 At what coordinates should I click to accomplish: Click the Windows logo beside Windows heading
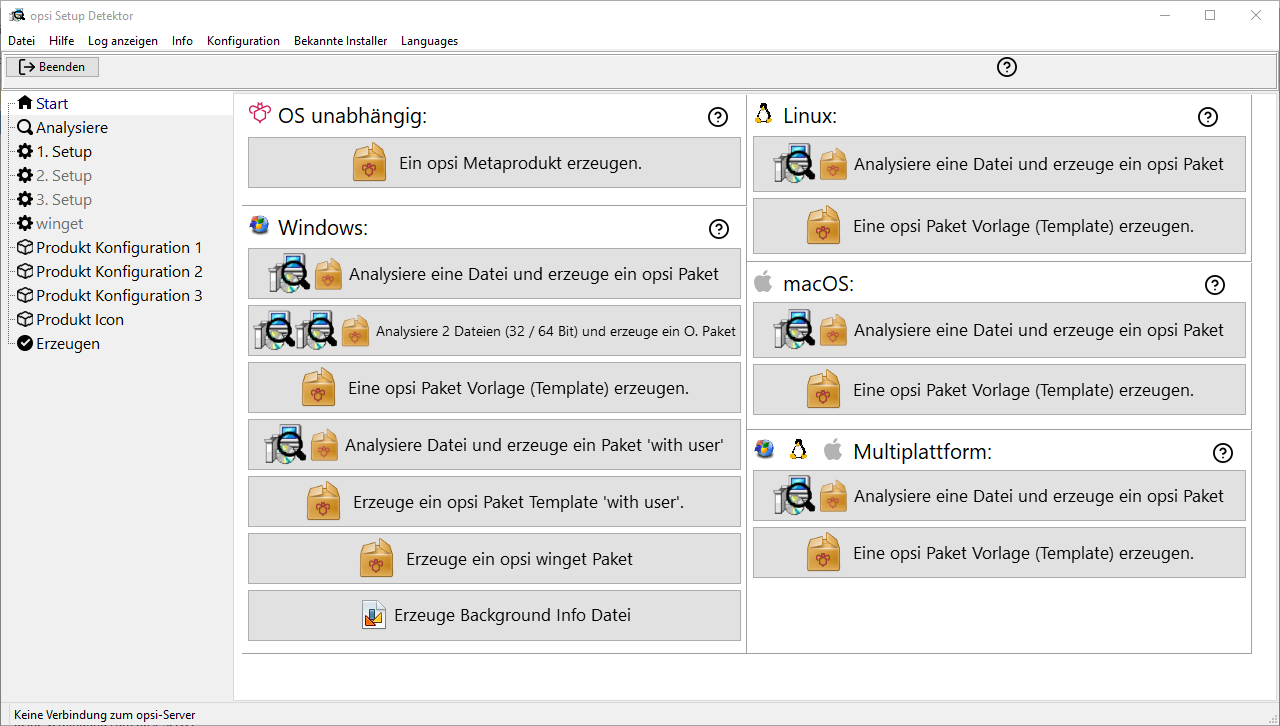click(260, 225)
